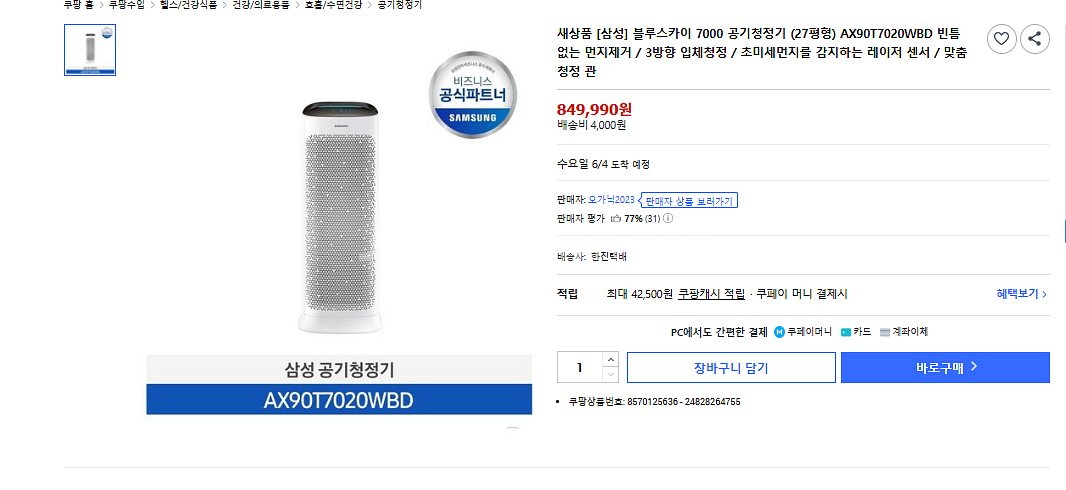Open seller 오가닉2023 link
Viewport: 1066px width, 490px height.
pyautogui.click(x=611, y=200)
